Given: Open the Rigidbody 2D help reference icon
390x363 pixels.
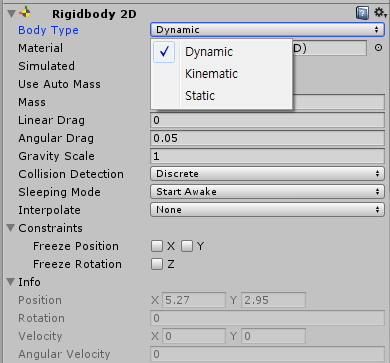Looking at the screenshot, I should [362, 13].
